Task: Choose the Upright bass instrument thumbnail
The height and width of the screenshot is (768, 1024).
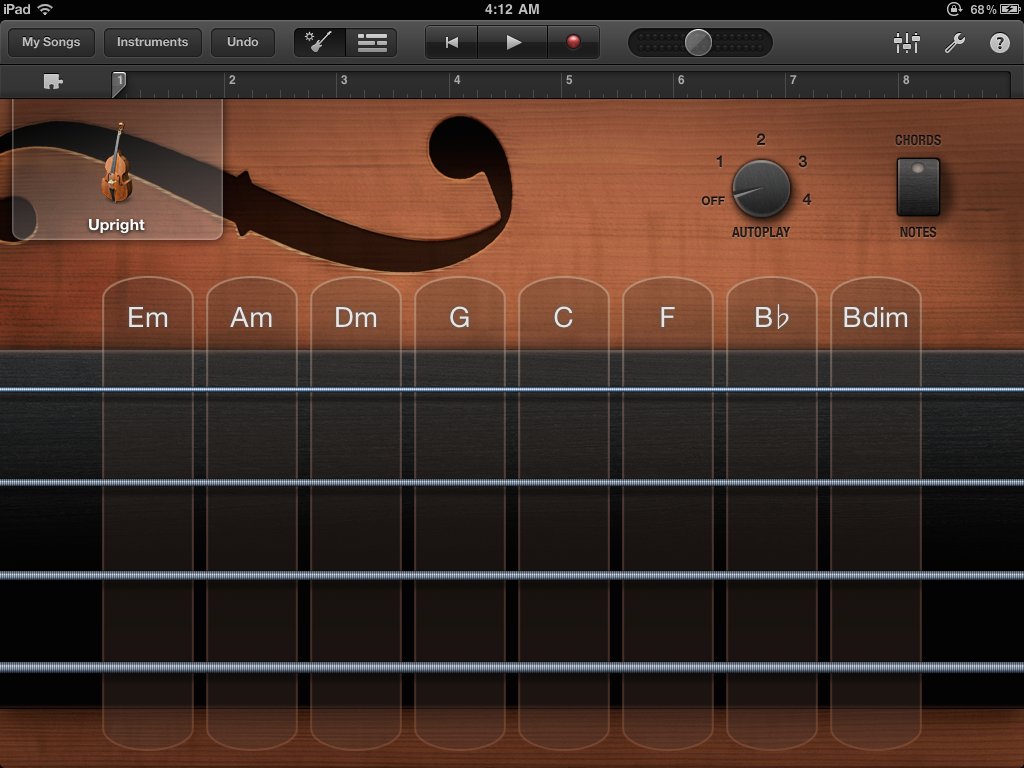Action: pyautogui.click(x=117, y=171)
